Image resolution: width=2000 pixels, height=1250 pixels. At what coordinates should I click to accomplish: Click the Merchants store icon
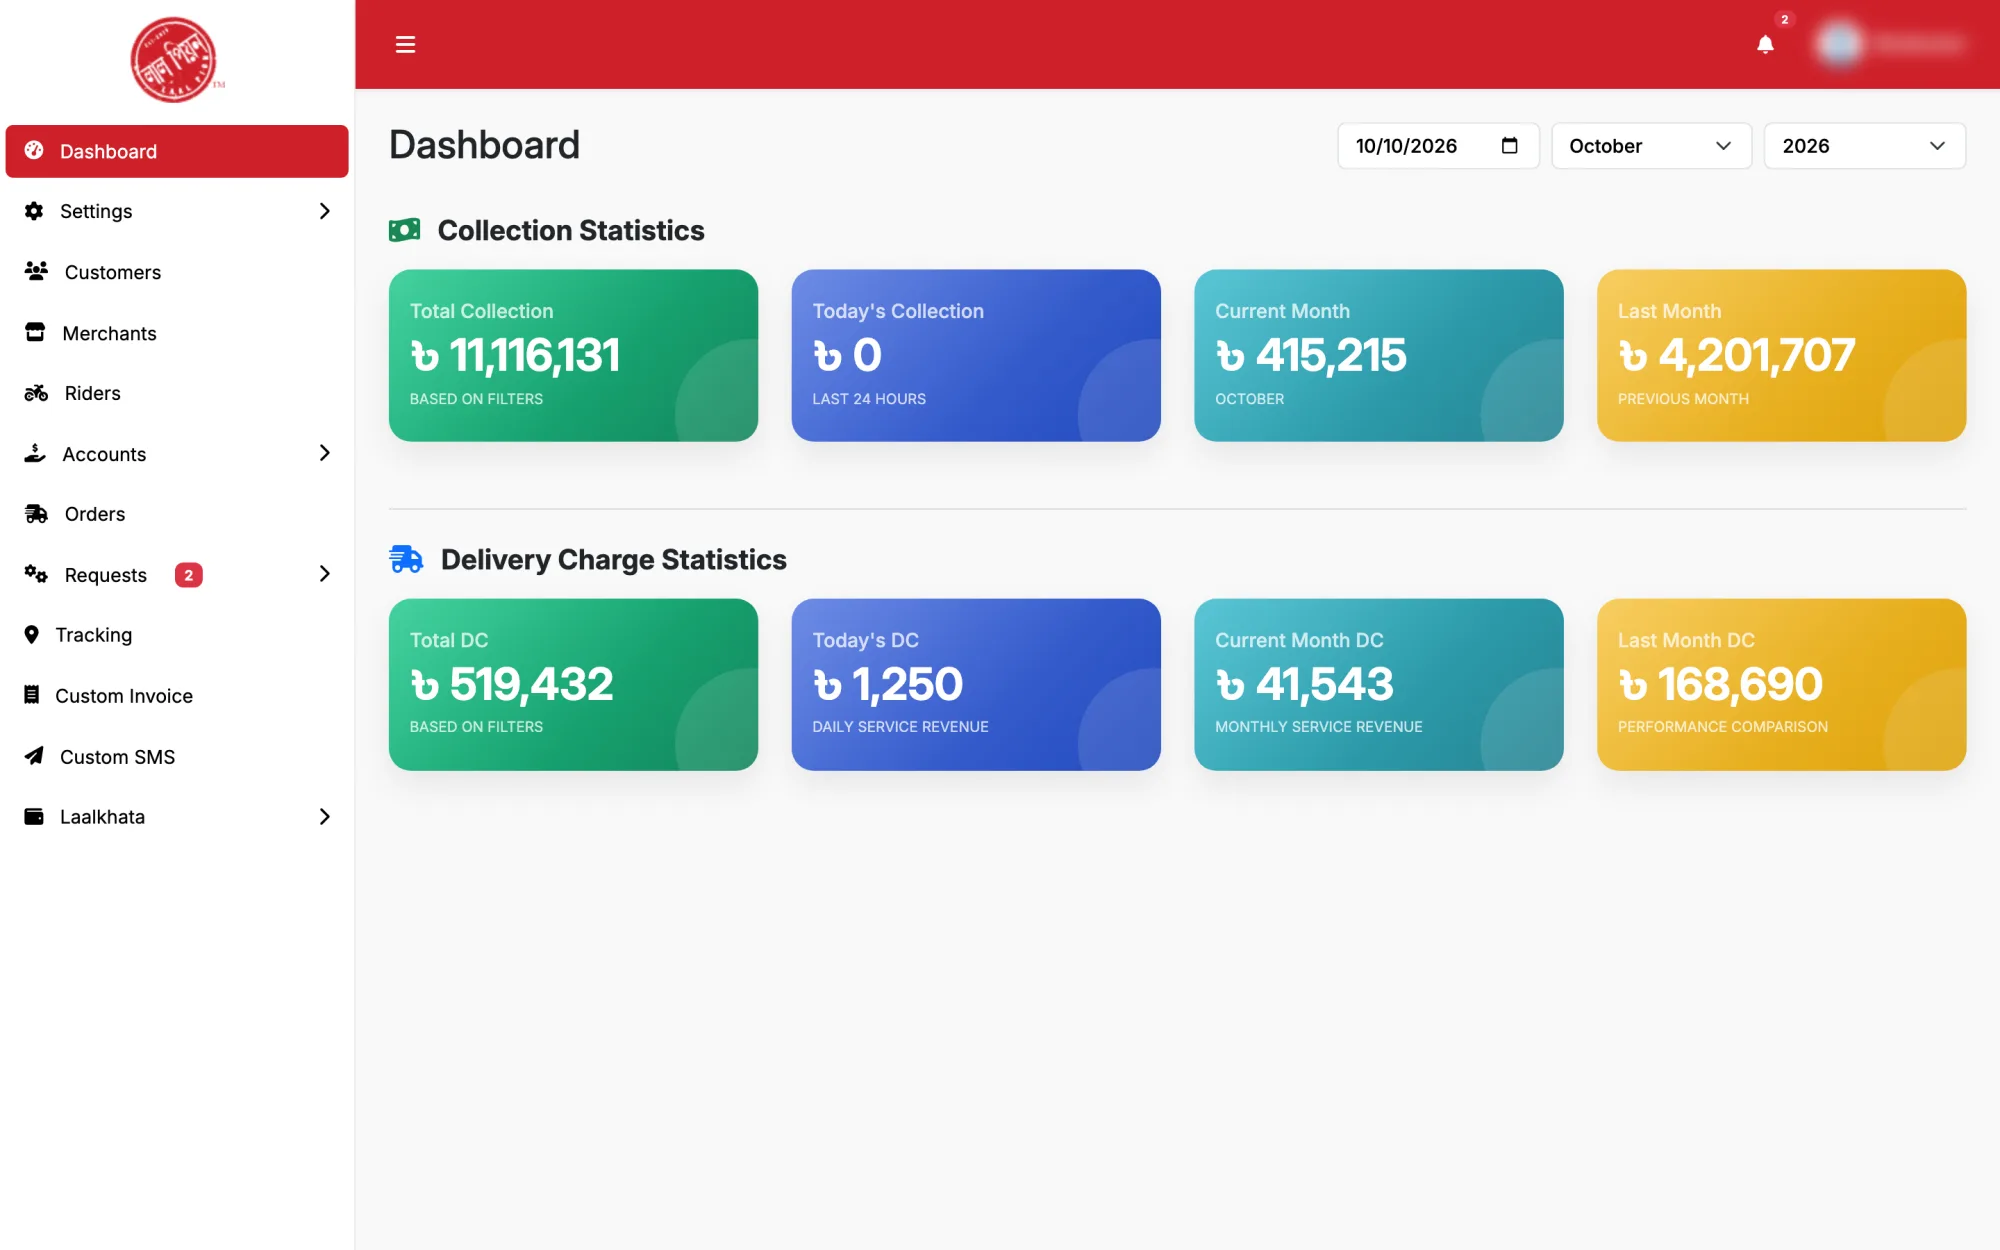click(35, 332)
